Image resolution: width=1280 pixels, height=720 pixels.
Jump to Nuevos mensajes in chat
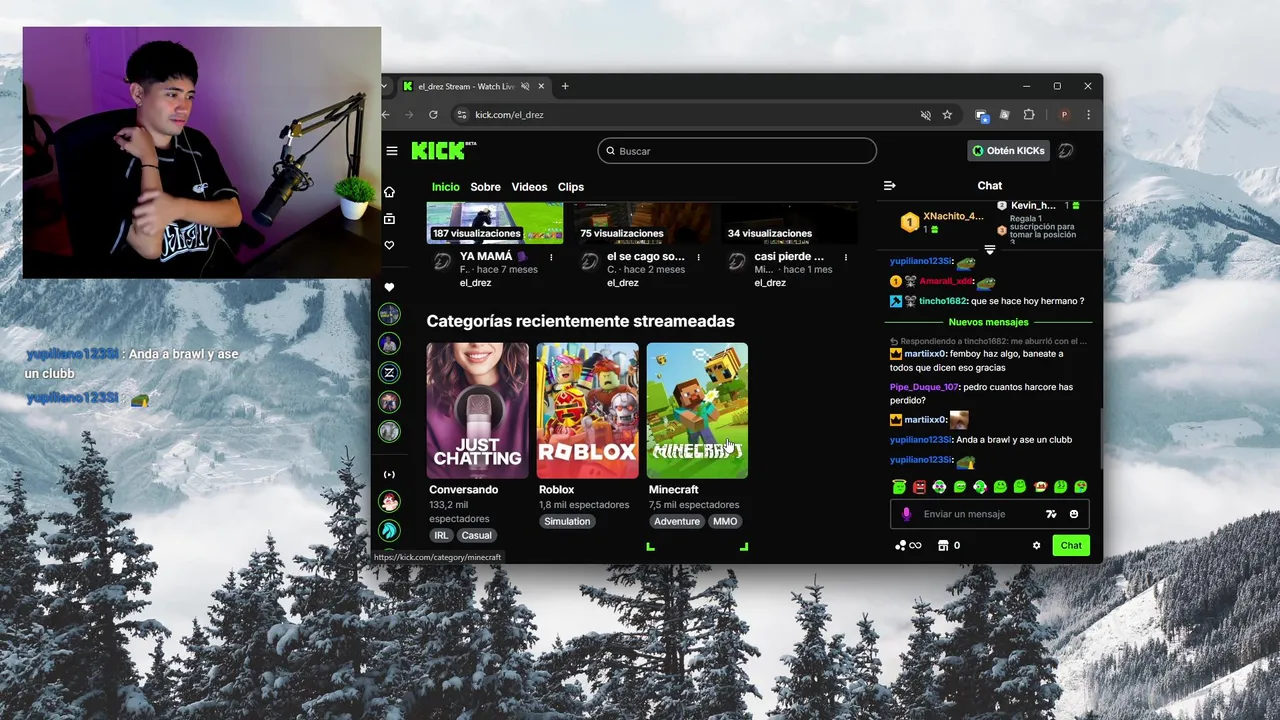[x=988, y=322]
